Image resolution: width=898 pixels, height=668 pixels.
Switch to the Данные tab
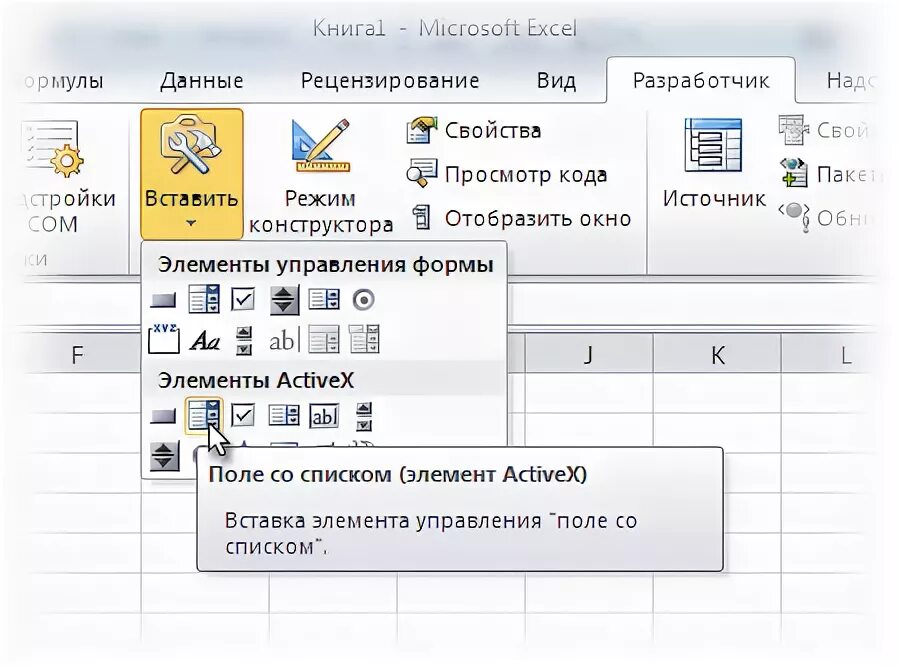coord(202,81)
